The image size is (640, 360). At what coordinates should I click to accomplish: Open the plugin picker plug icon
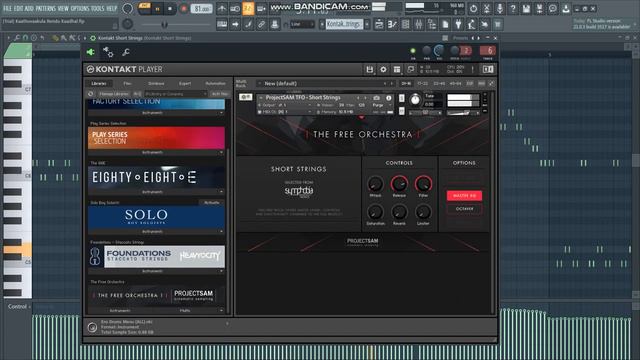[x=458, y=24]
